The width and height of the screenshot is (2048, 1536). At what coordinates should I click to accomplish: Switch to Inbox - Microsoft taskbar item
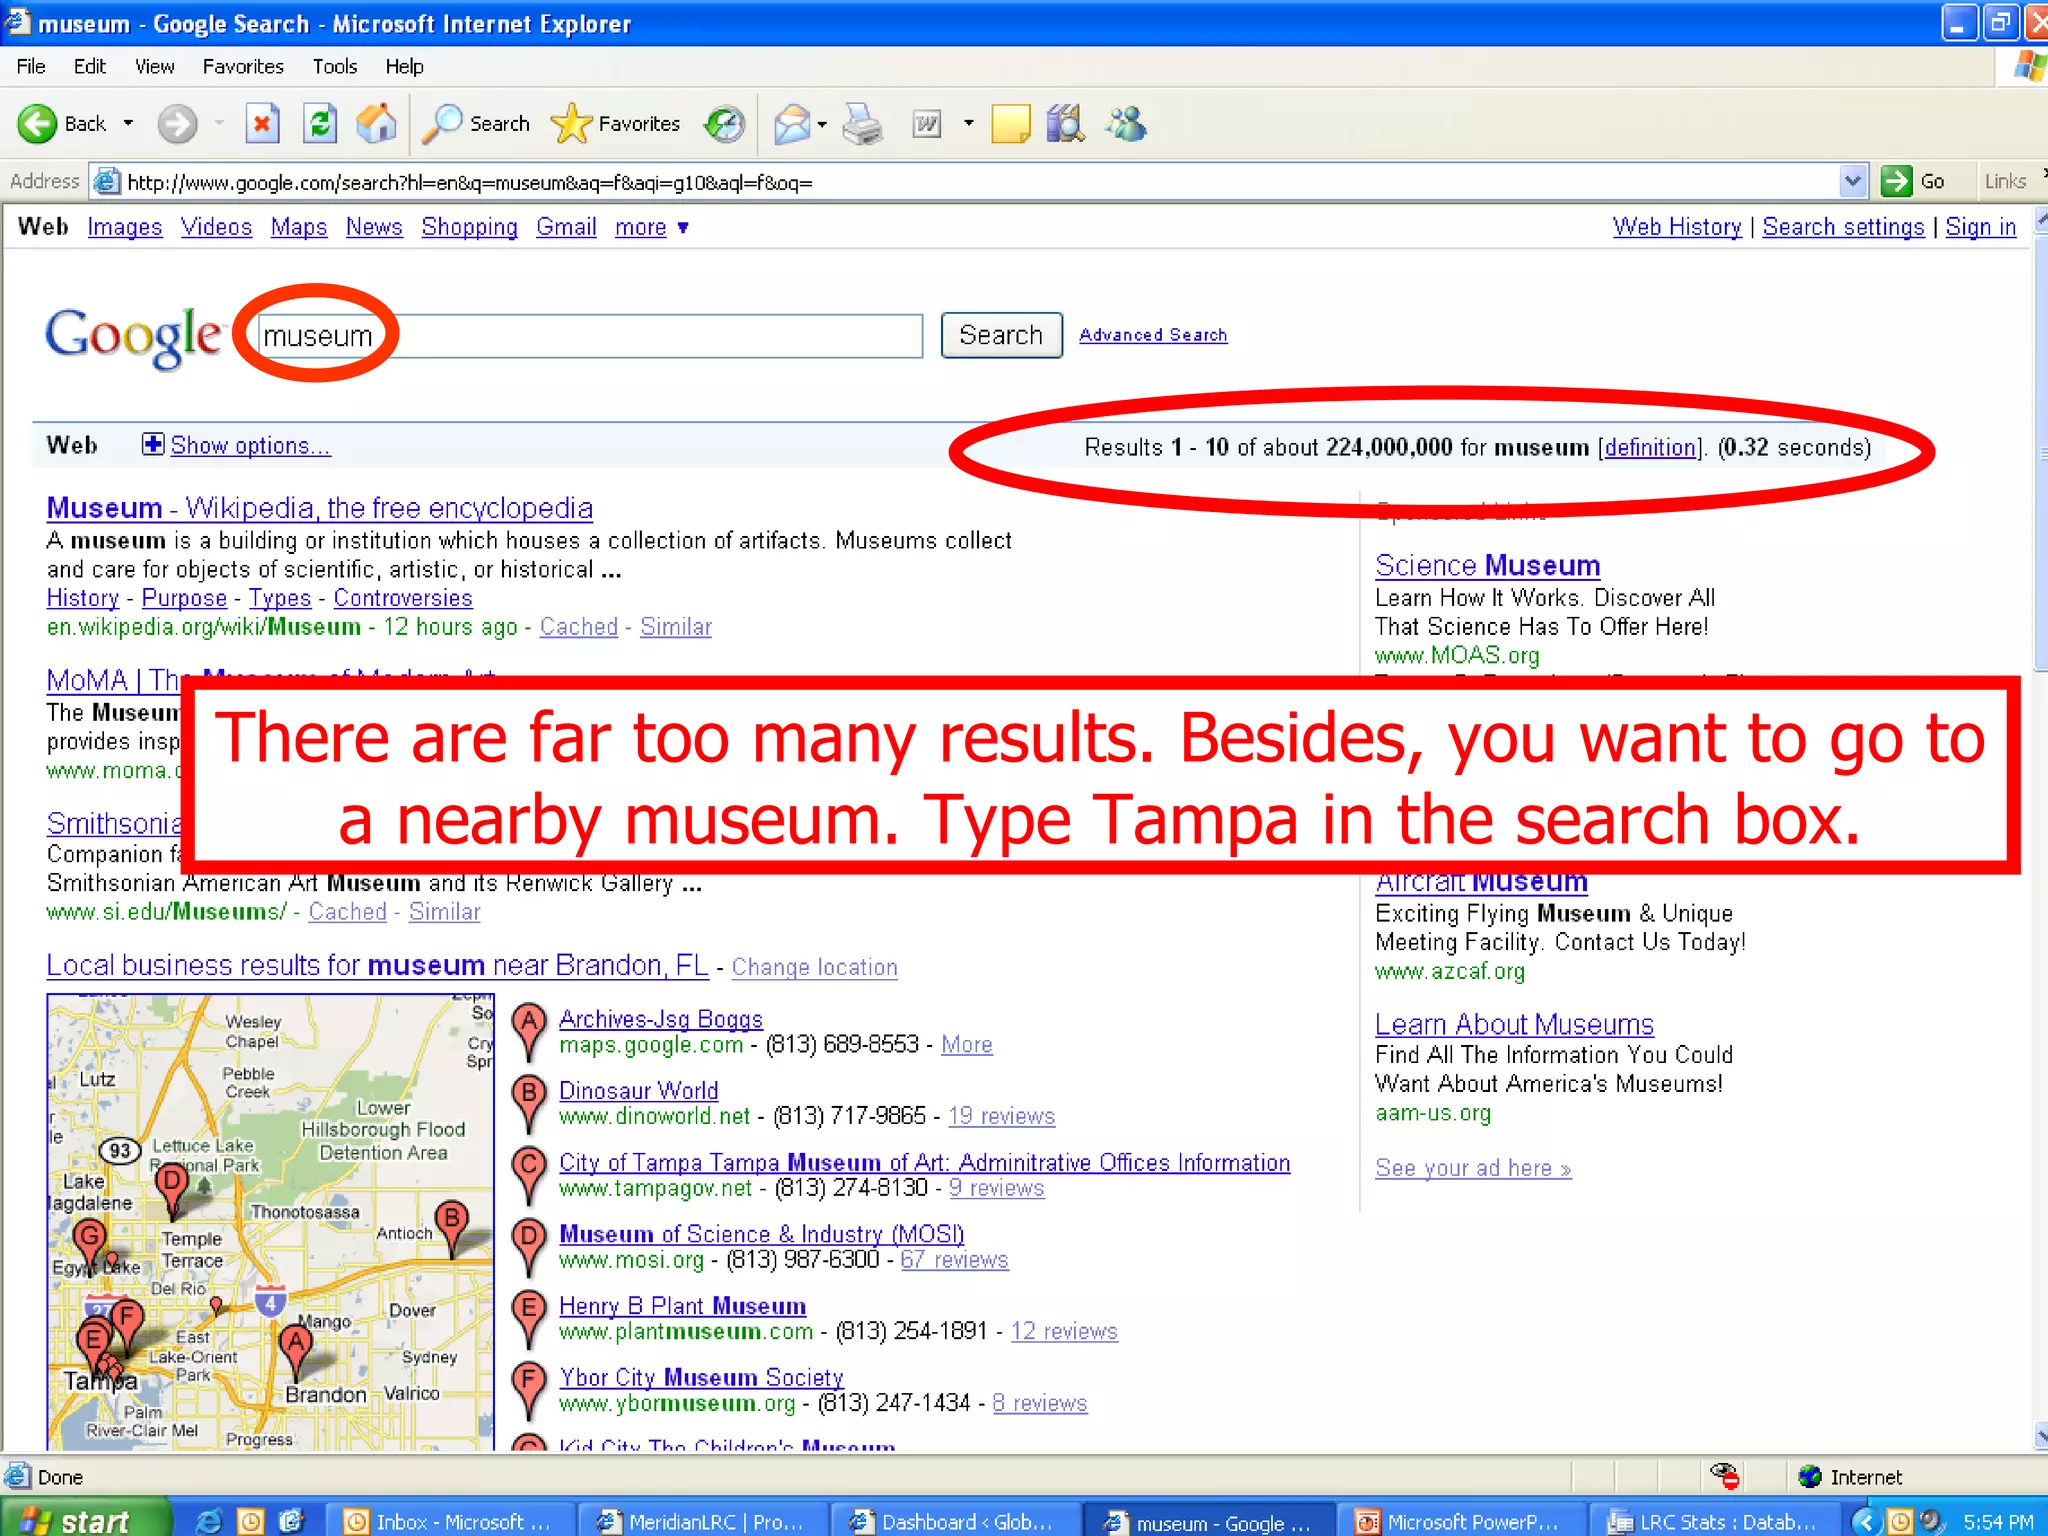(x=451, y=1521)
